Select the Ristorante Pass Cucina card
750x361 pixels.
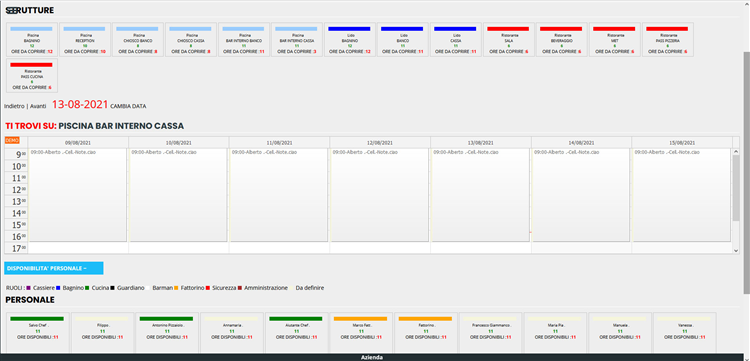coord(32,76)
